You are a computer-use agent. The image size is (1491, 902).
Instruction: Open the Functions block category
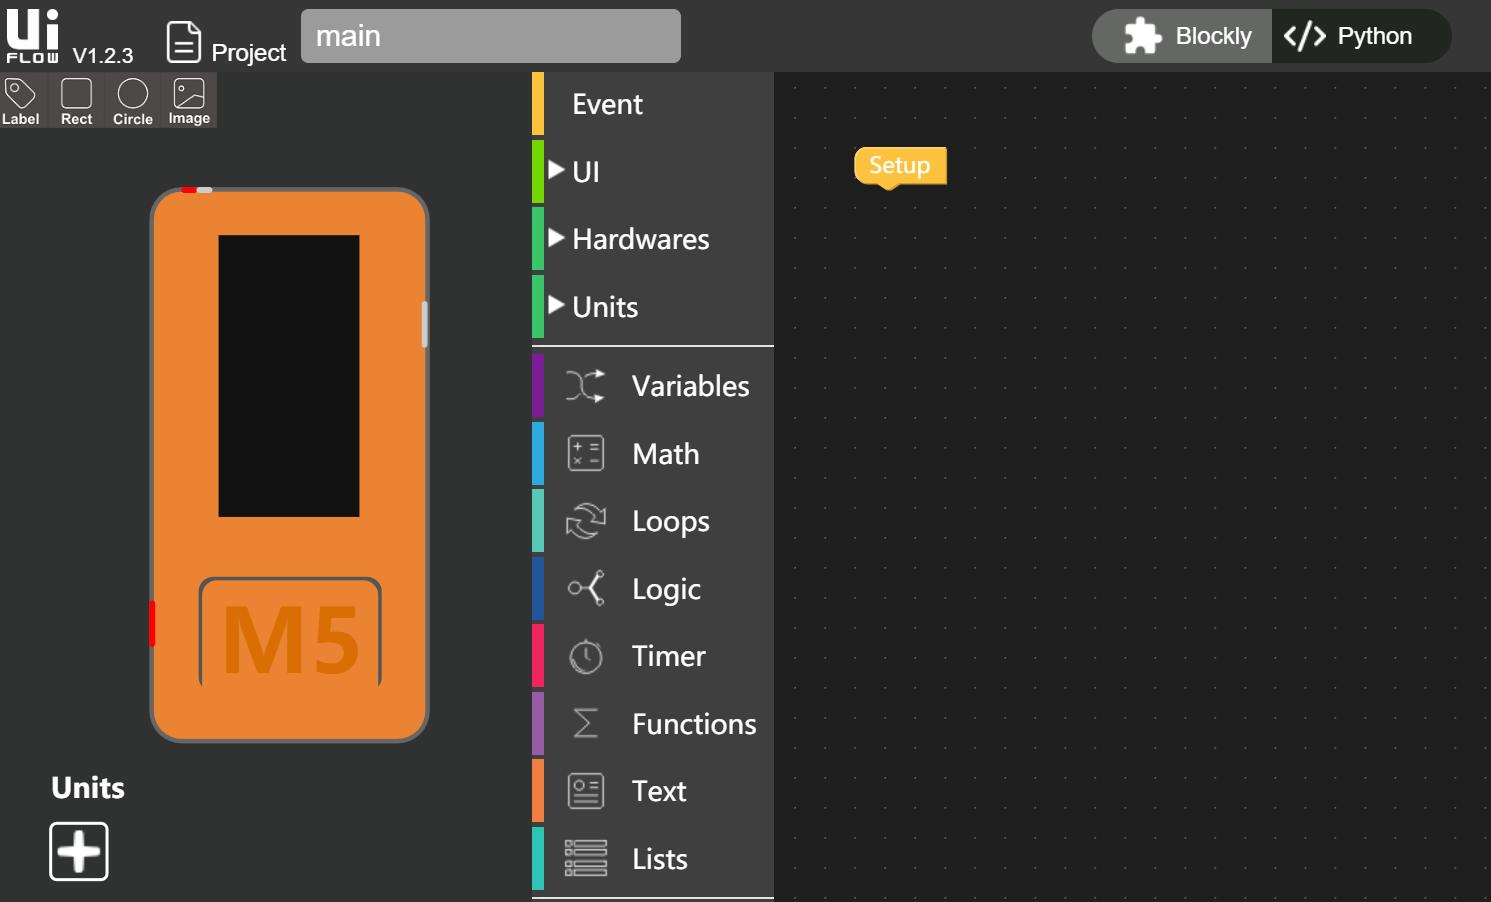pyautogui.click(x=693, y=723)
